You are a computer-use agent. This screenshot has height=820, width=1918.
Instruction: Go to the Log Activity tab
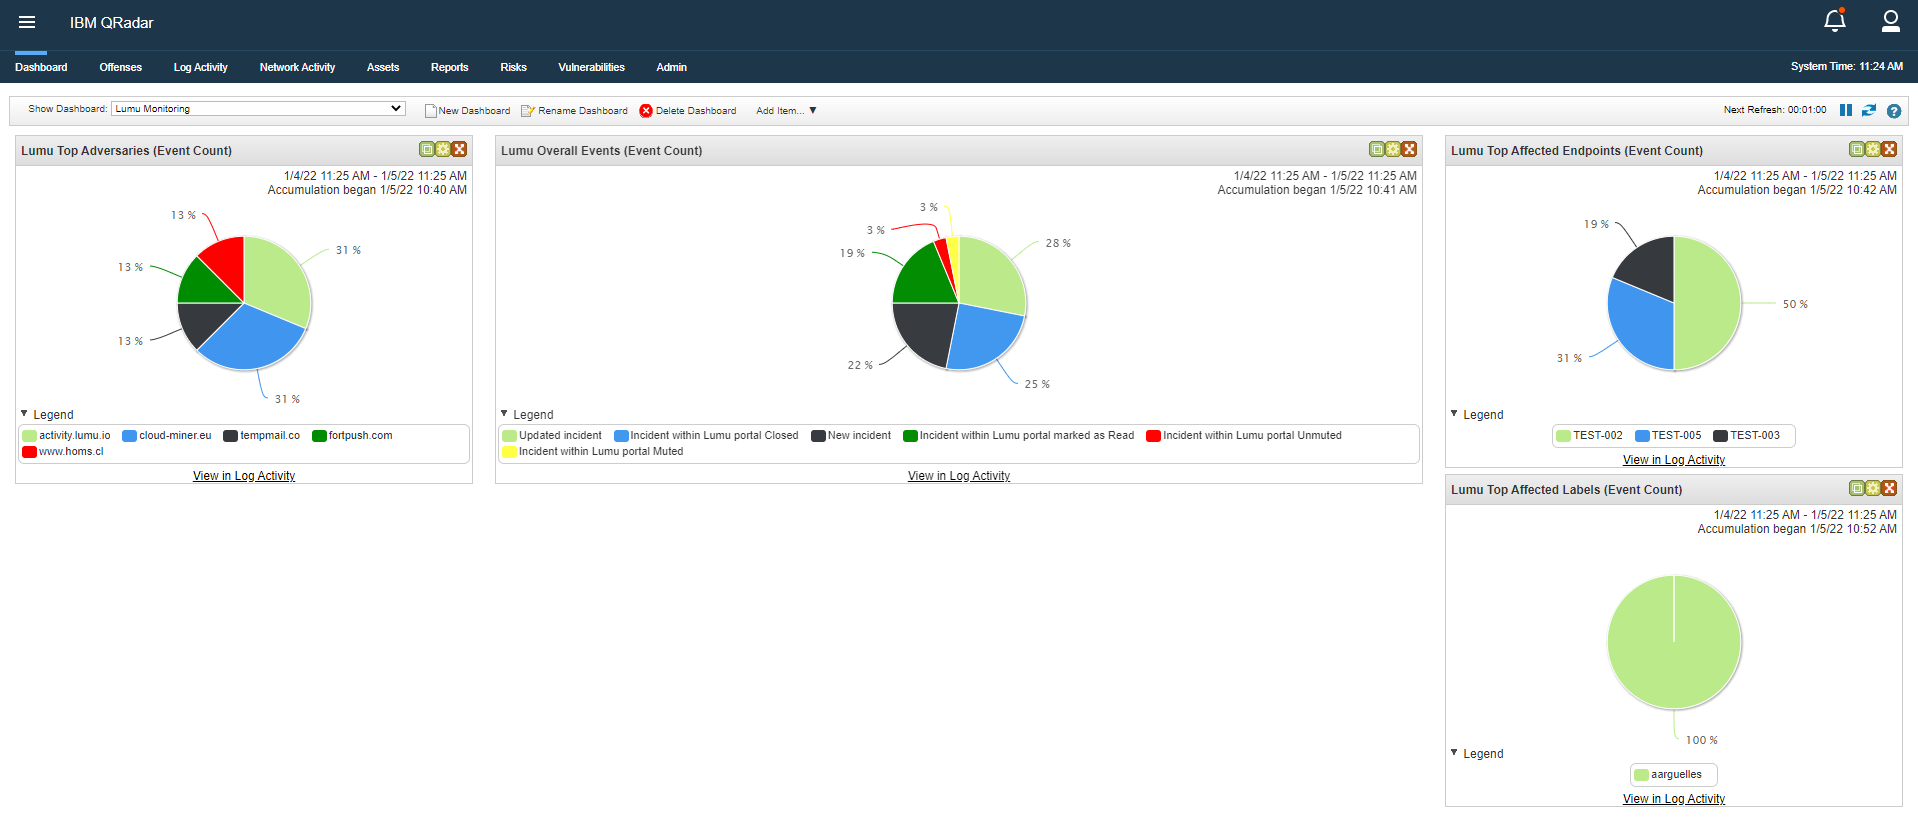click(x=200, y=67)
